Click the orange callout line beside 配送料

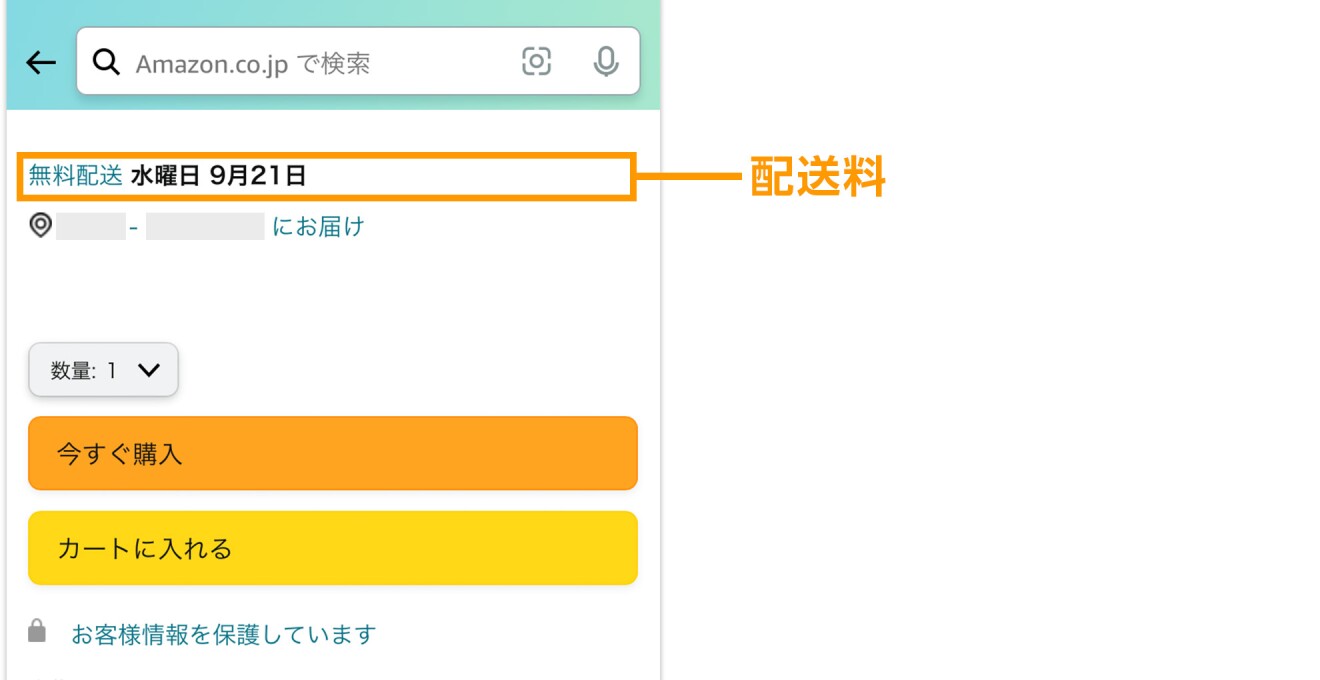(x=690, y=178)
